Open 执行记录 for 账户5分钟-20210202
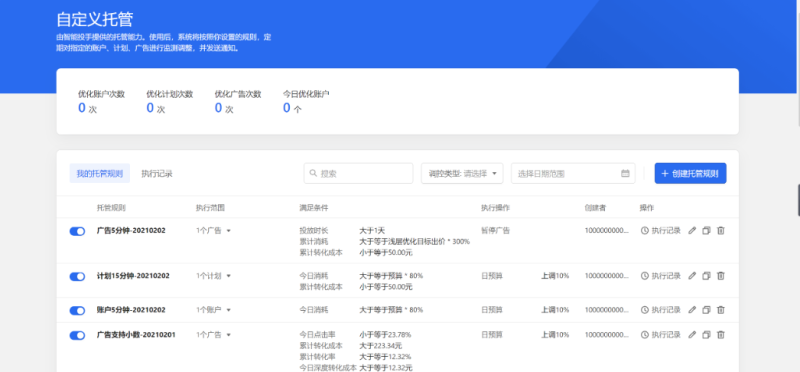 pyautogui.click(x=661, y=310)
